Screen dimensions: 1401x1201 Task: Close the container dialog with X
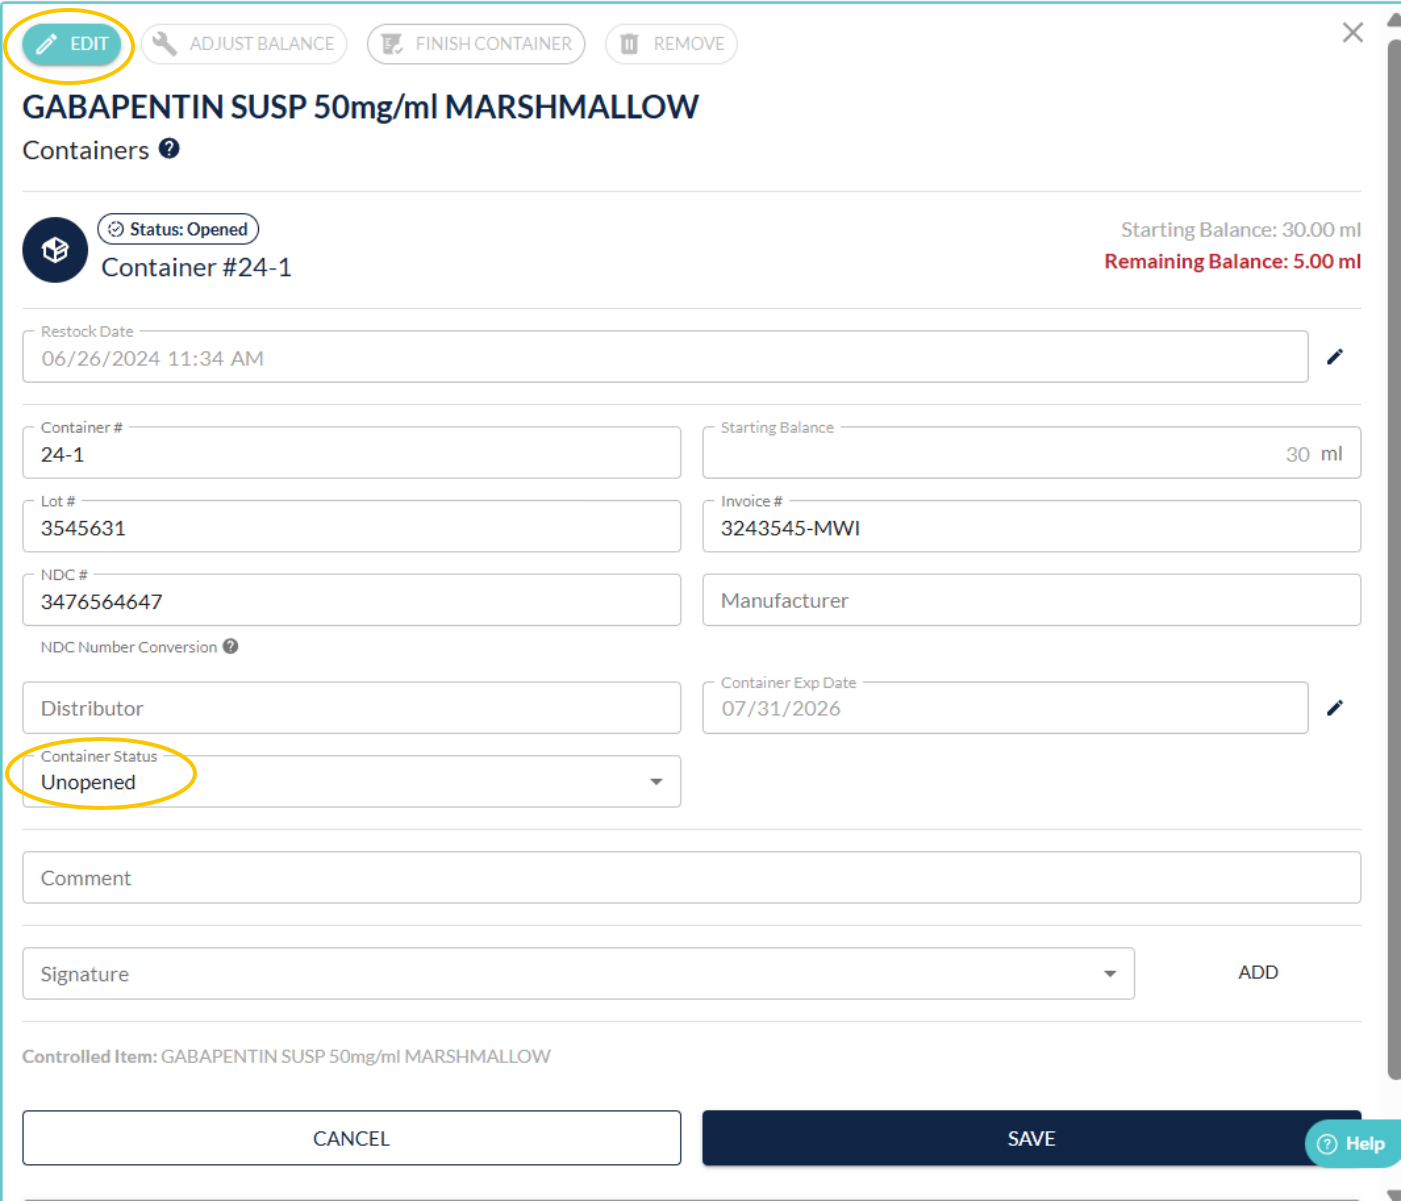[x=1352, y=33]
